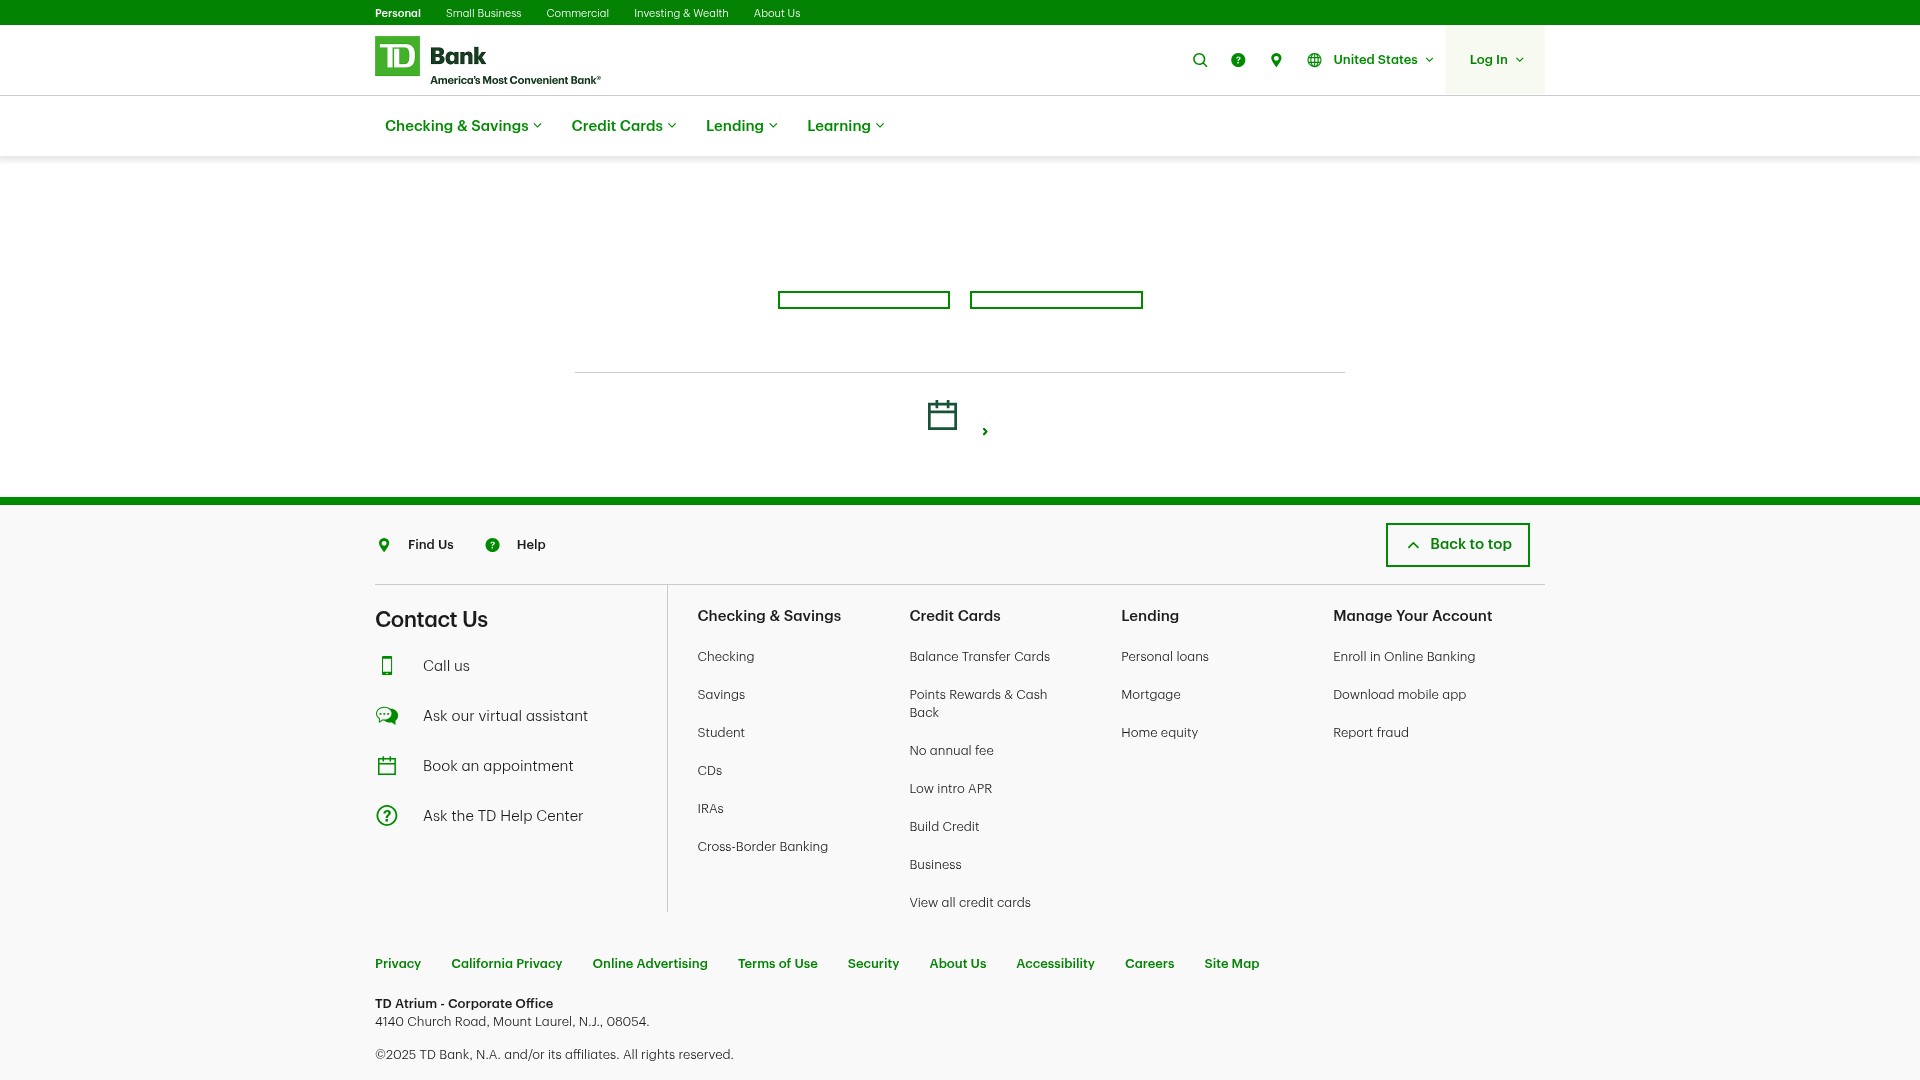1920x1080 pixels.
Task: Click the chat bubble virtual assistant icon
Action: pyautogui.click(x=387, y=716)
